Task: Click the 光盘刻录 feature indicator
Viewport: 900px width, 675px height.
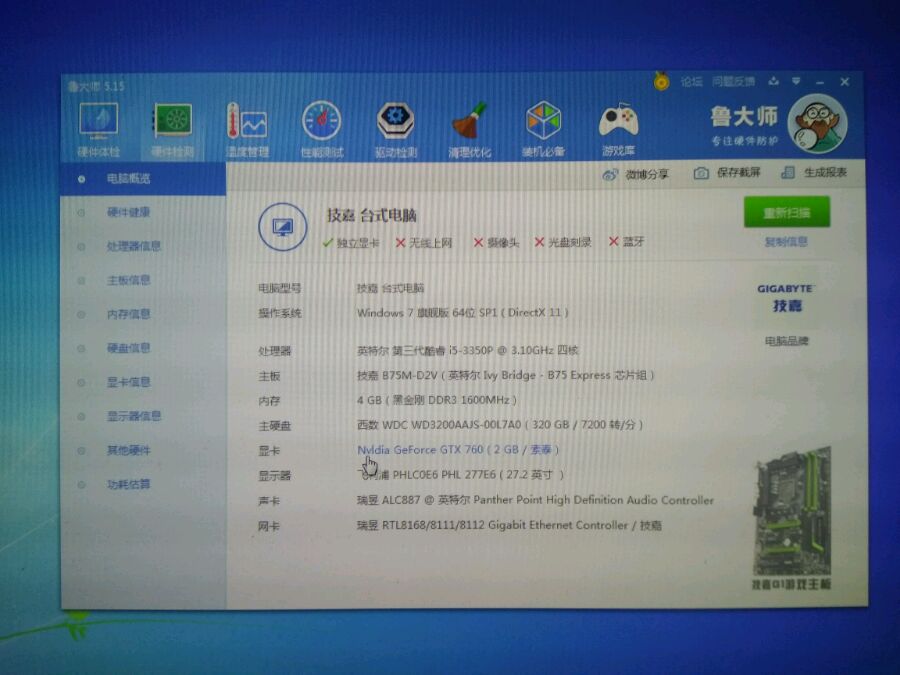Action: pos(563,242)
